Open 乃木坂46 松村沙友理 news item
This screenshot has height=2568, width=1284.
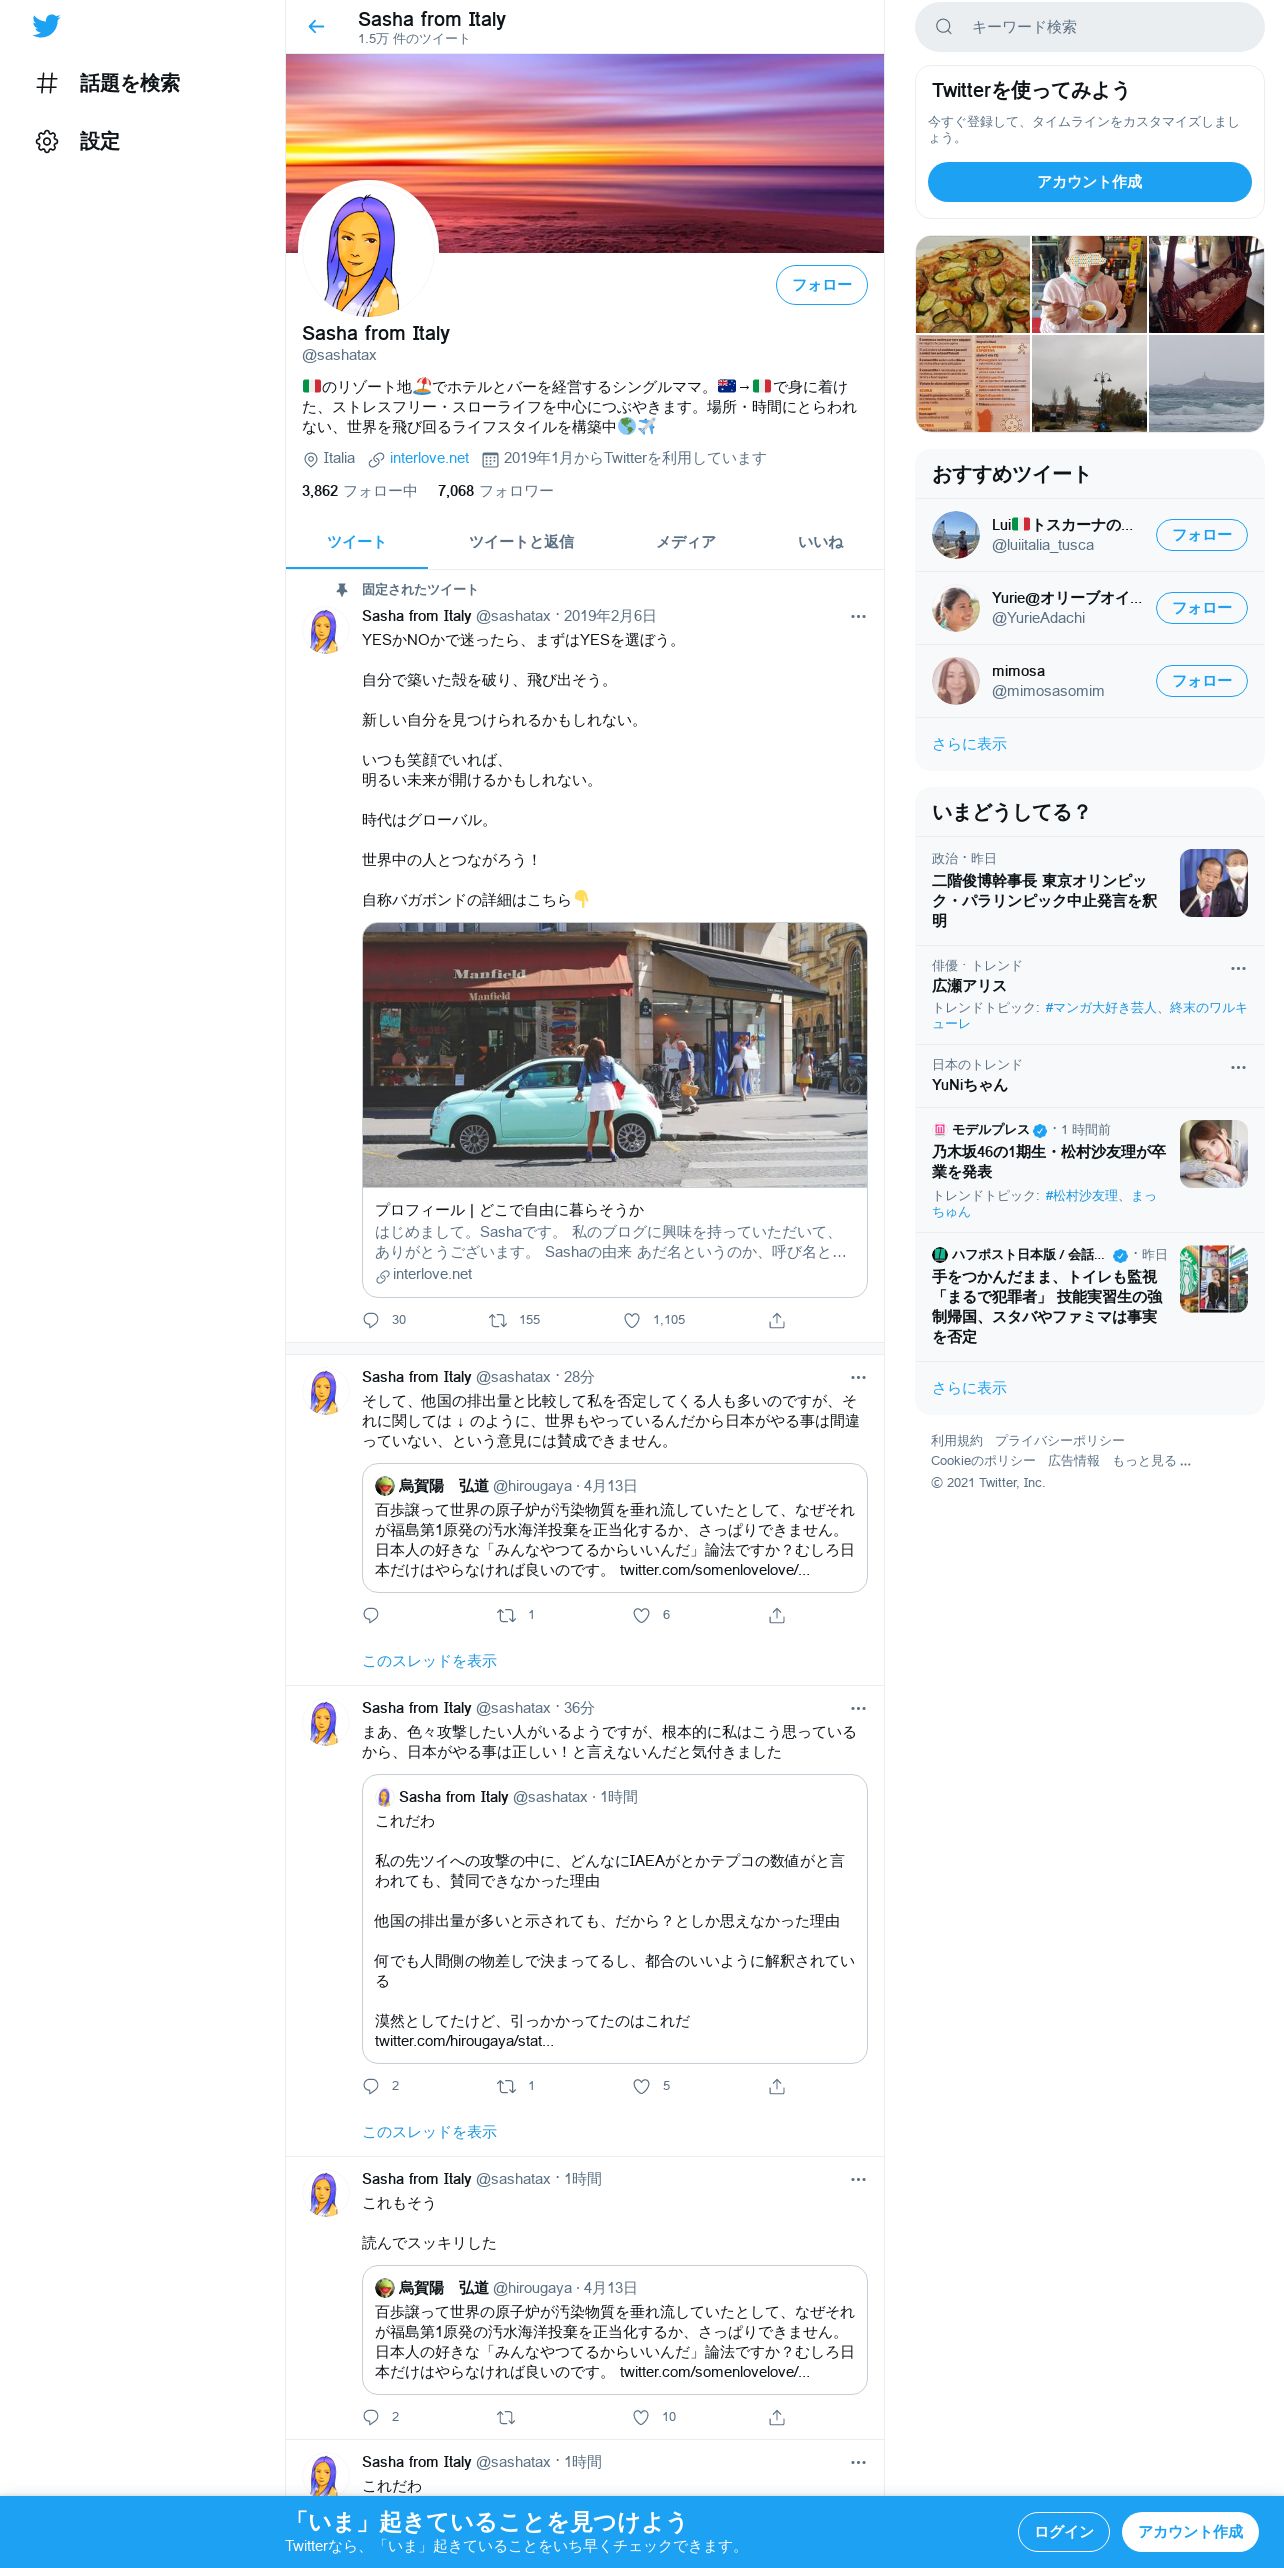(x=1089, y=1169)
